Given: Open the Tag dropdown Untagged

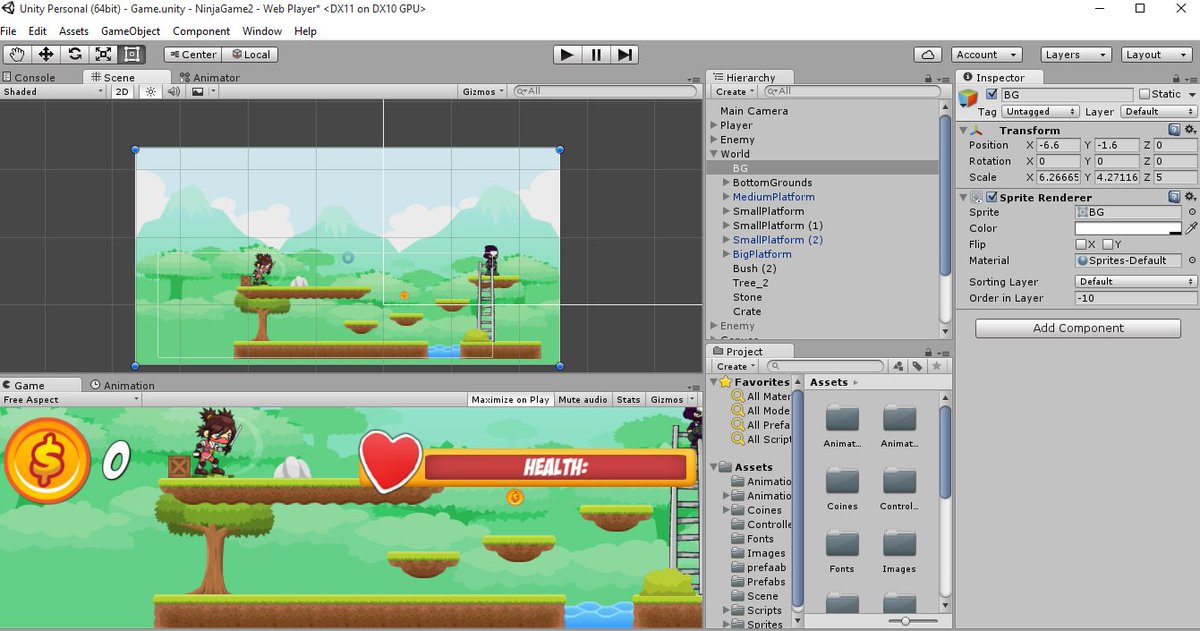Looking at the screenshot, I should pyautogui.click(x=1041, y=112).
